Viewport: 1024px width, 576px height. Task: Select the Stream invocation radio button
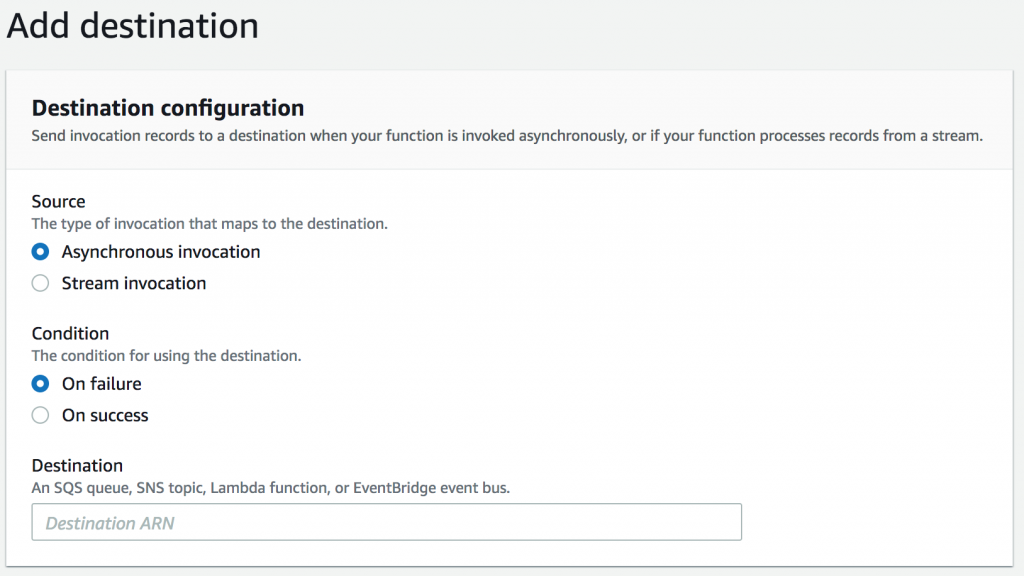[x=40, y=283]
